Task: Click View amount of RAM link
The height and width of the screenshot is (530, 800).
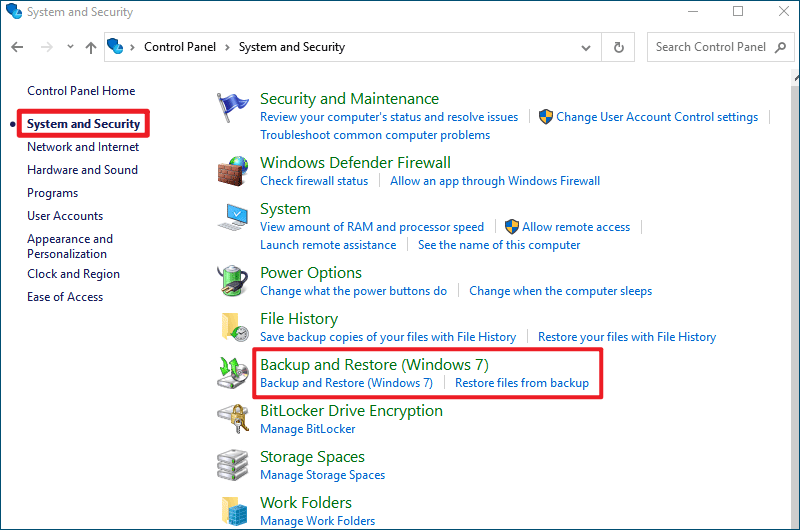Action: 372,227
